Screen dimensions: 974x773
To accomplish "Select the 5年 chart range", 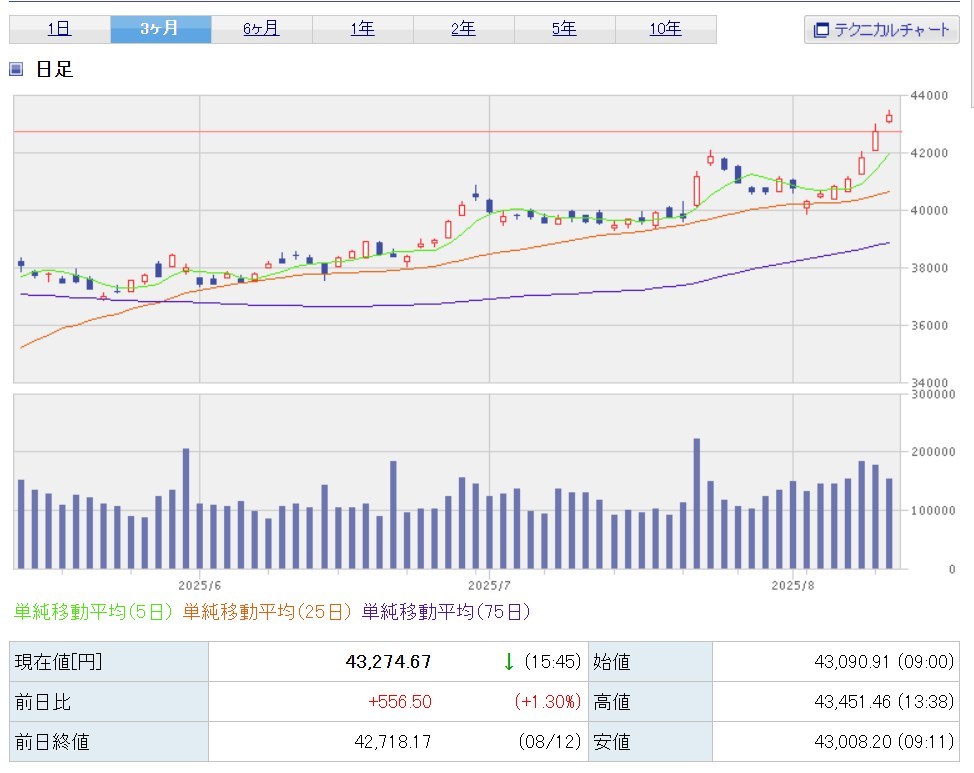I will (564, 29).
